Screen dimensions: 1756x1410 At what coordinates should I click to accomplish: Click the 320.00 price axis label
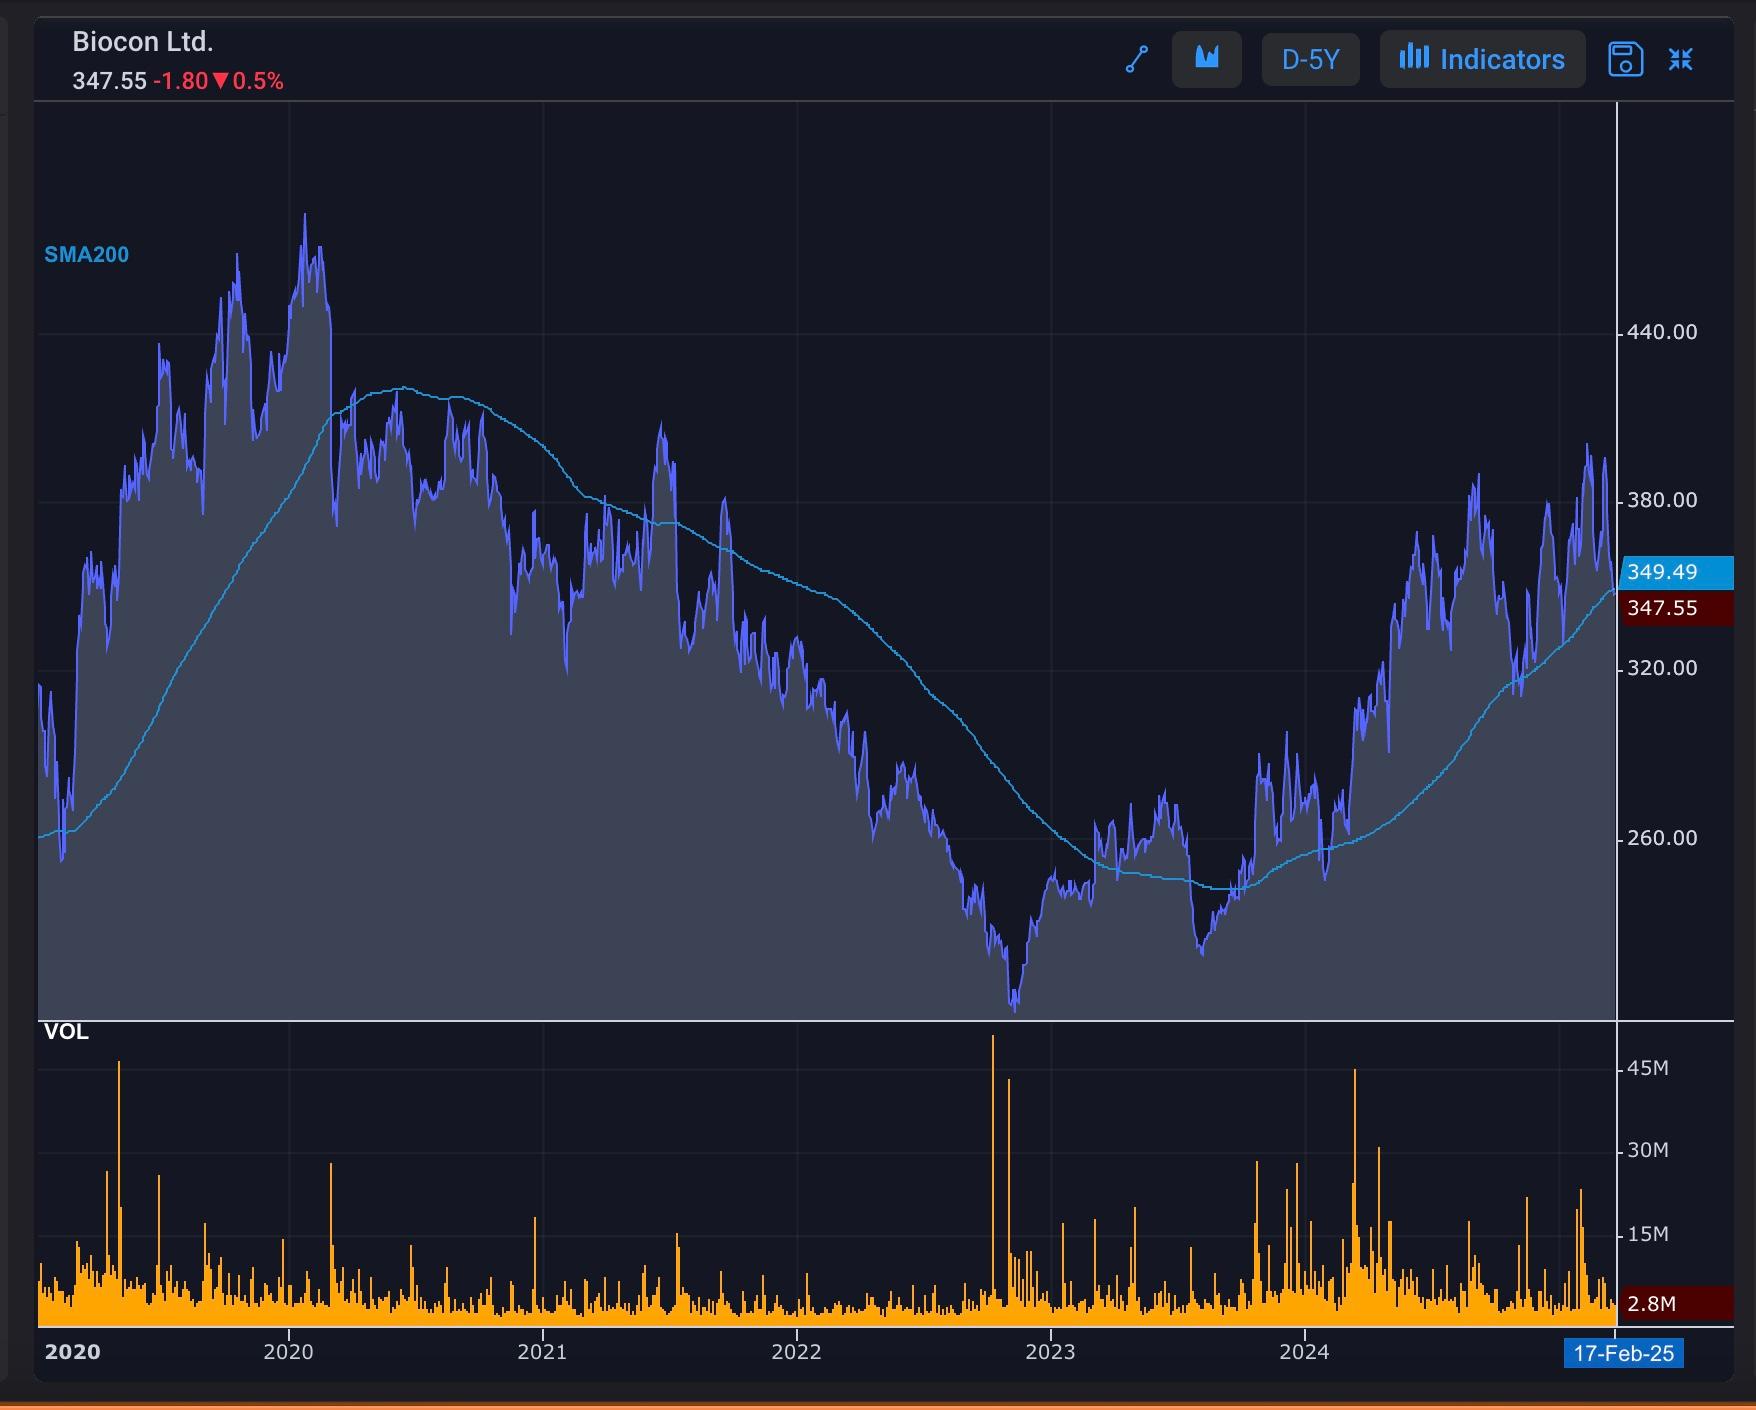(1662, 668)
